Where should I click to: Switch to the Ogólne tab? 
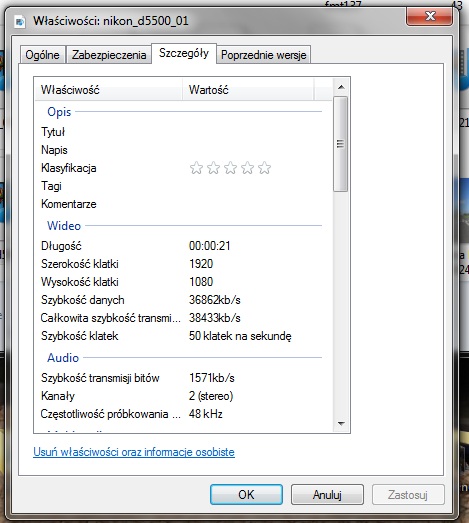pos(42,55)
